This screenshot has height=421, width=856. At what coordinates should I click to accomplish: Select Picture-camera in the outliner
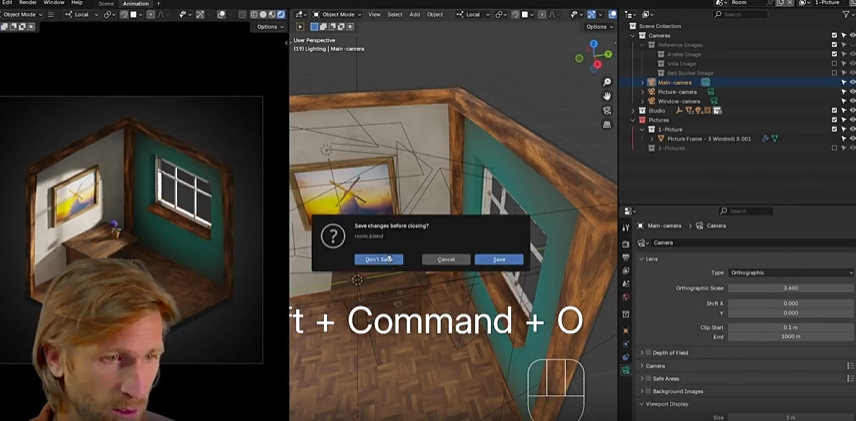coord(677,91)
